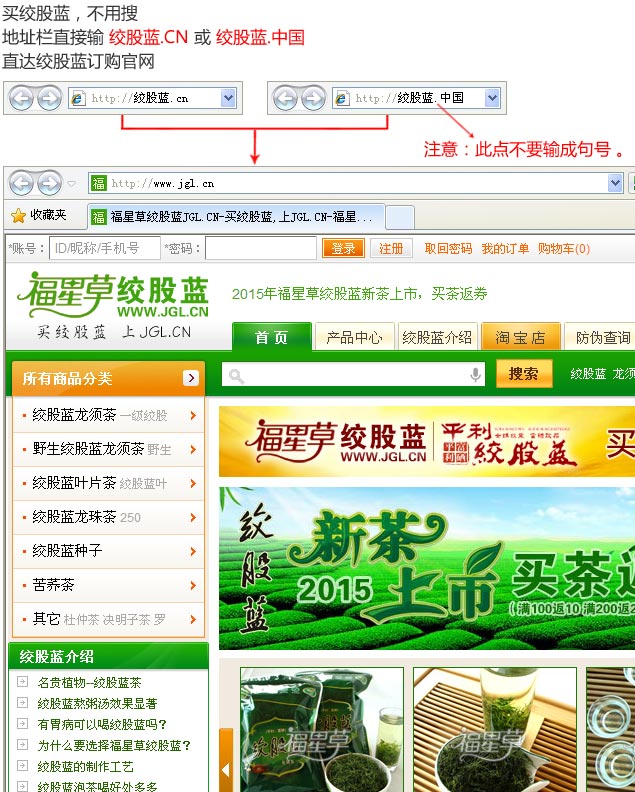Viewport: 635px width, 792px height.
Task: Open address bar dropdown for www.jgl.cn
Action: [615, 183]
